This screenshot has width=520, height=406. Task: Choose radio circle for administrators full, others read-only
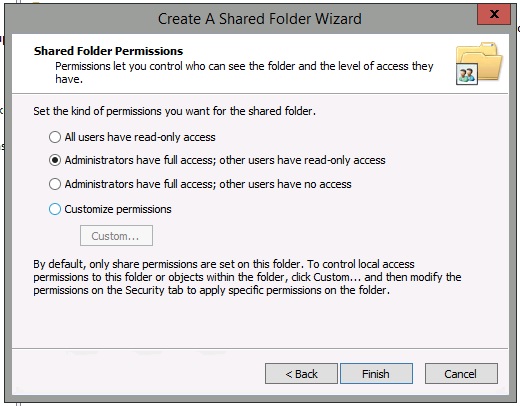click(x=55, y=160)
